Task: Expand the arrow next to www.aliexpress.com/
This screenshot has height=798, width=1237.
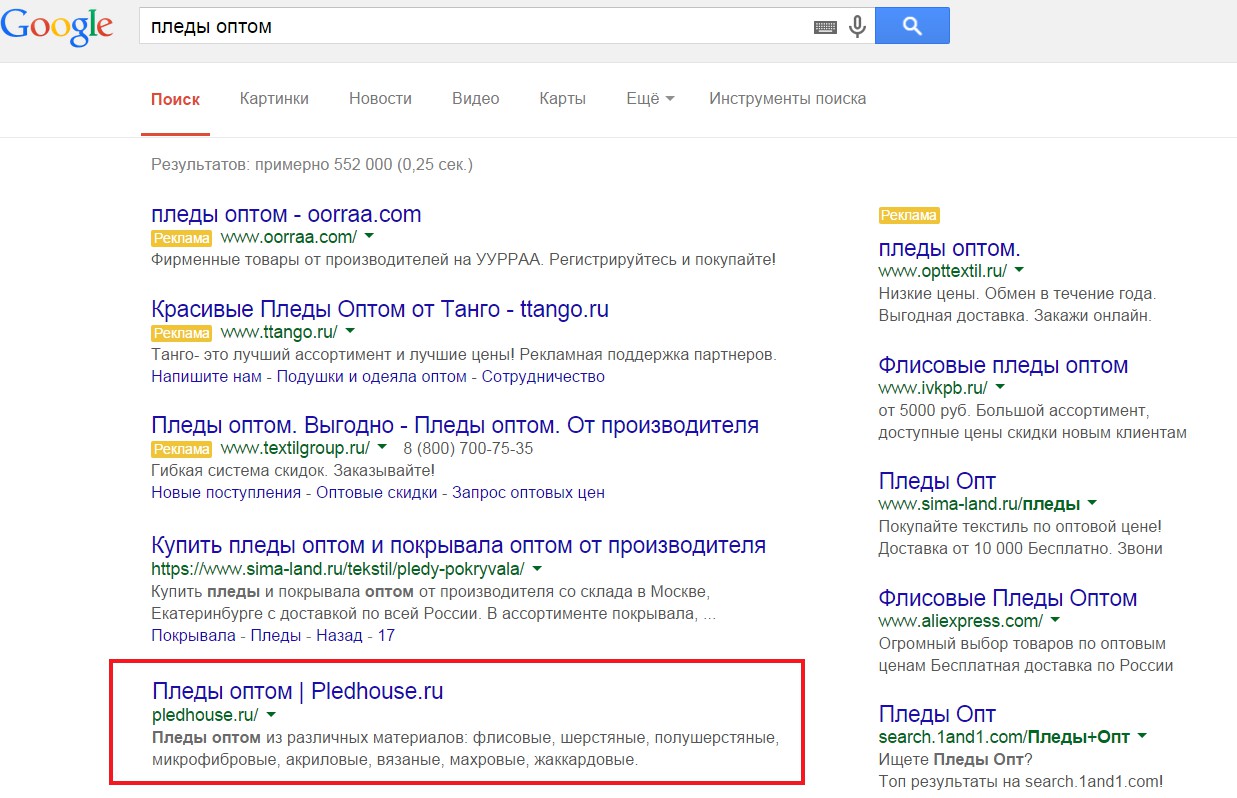Action: coord(1056,621)
